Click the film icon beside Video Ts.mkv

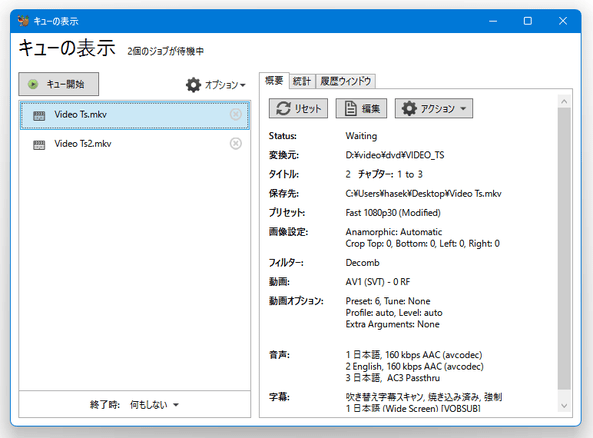[x=39, y=115]
